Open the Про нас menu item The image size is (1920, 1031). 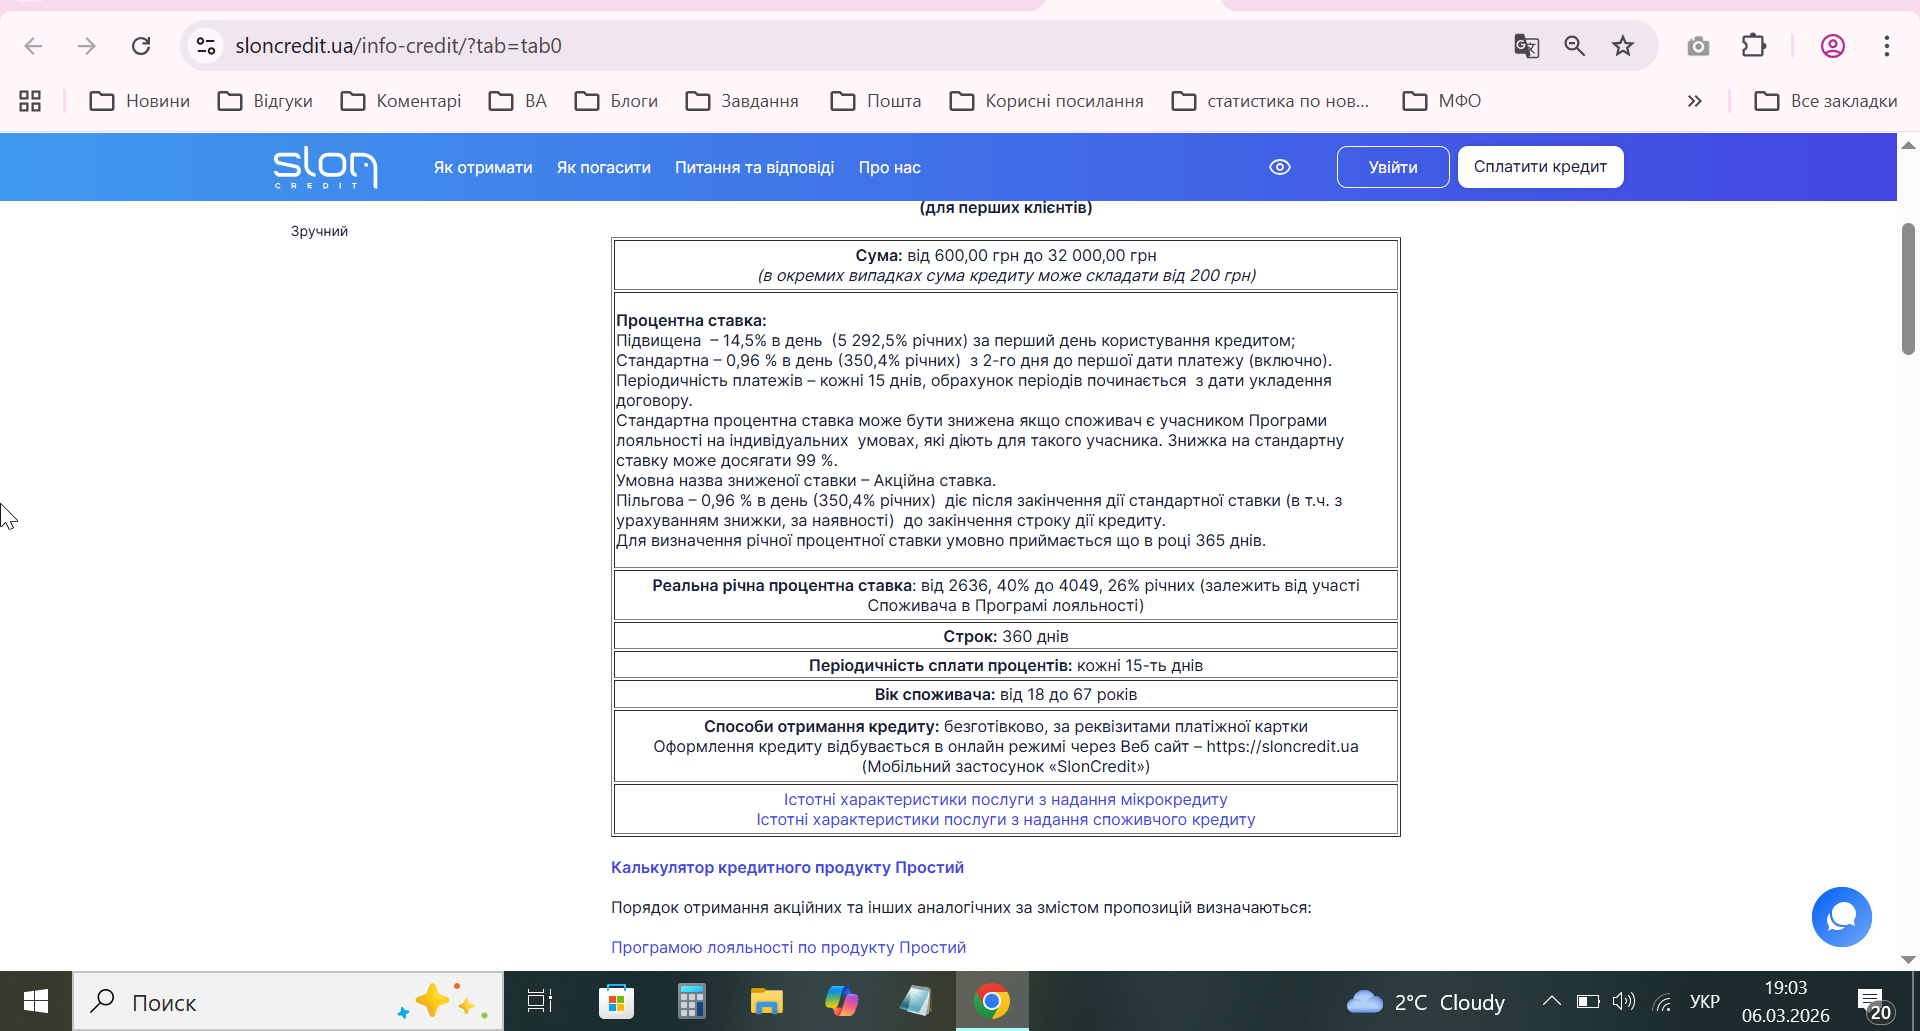click(x=890, y=168)
